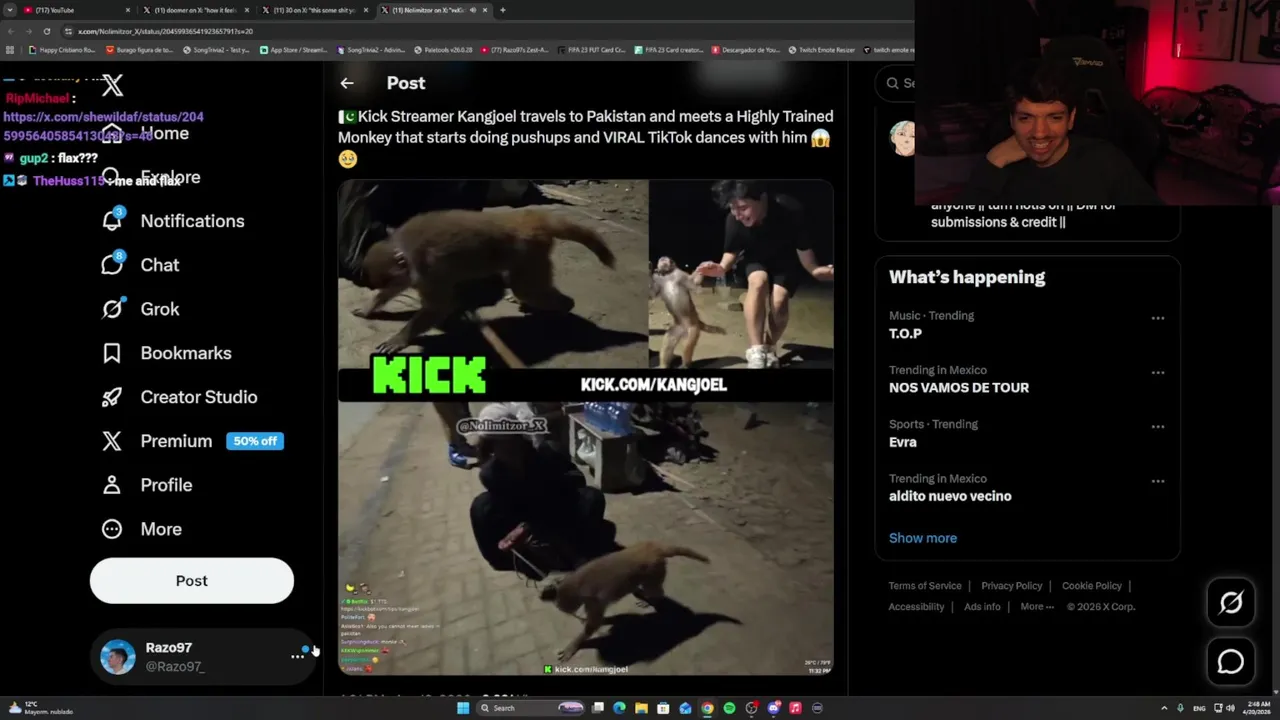1280x720 pixels.
Task: Open Creator Studio from the sidebar
Action: pyautogui.click(x=179, y=397)
